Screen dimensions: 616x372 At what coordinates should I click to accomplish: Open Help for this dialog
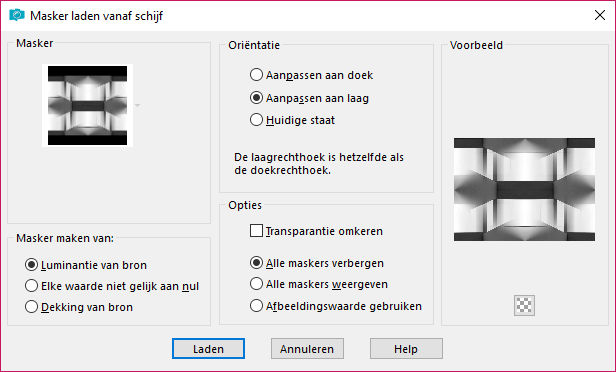tap(406, 348)
